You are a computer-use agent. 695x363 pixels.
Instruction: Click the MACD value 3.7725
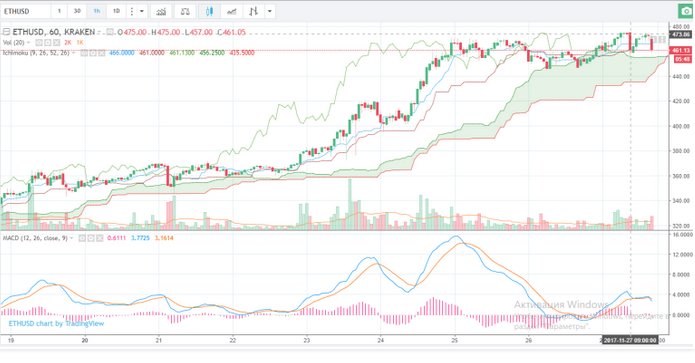pos(140,238)
